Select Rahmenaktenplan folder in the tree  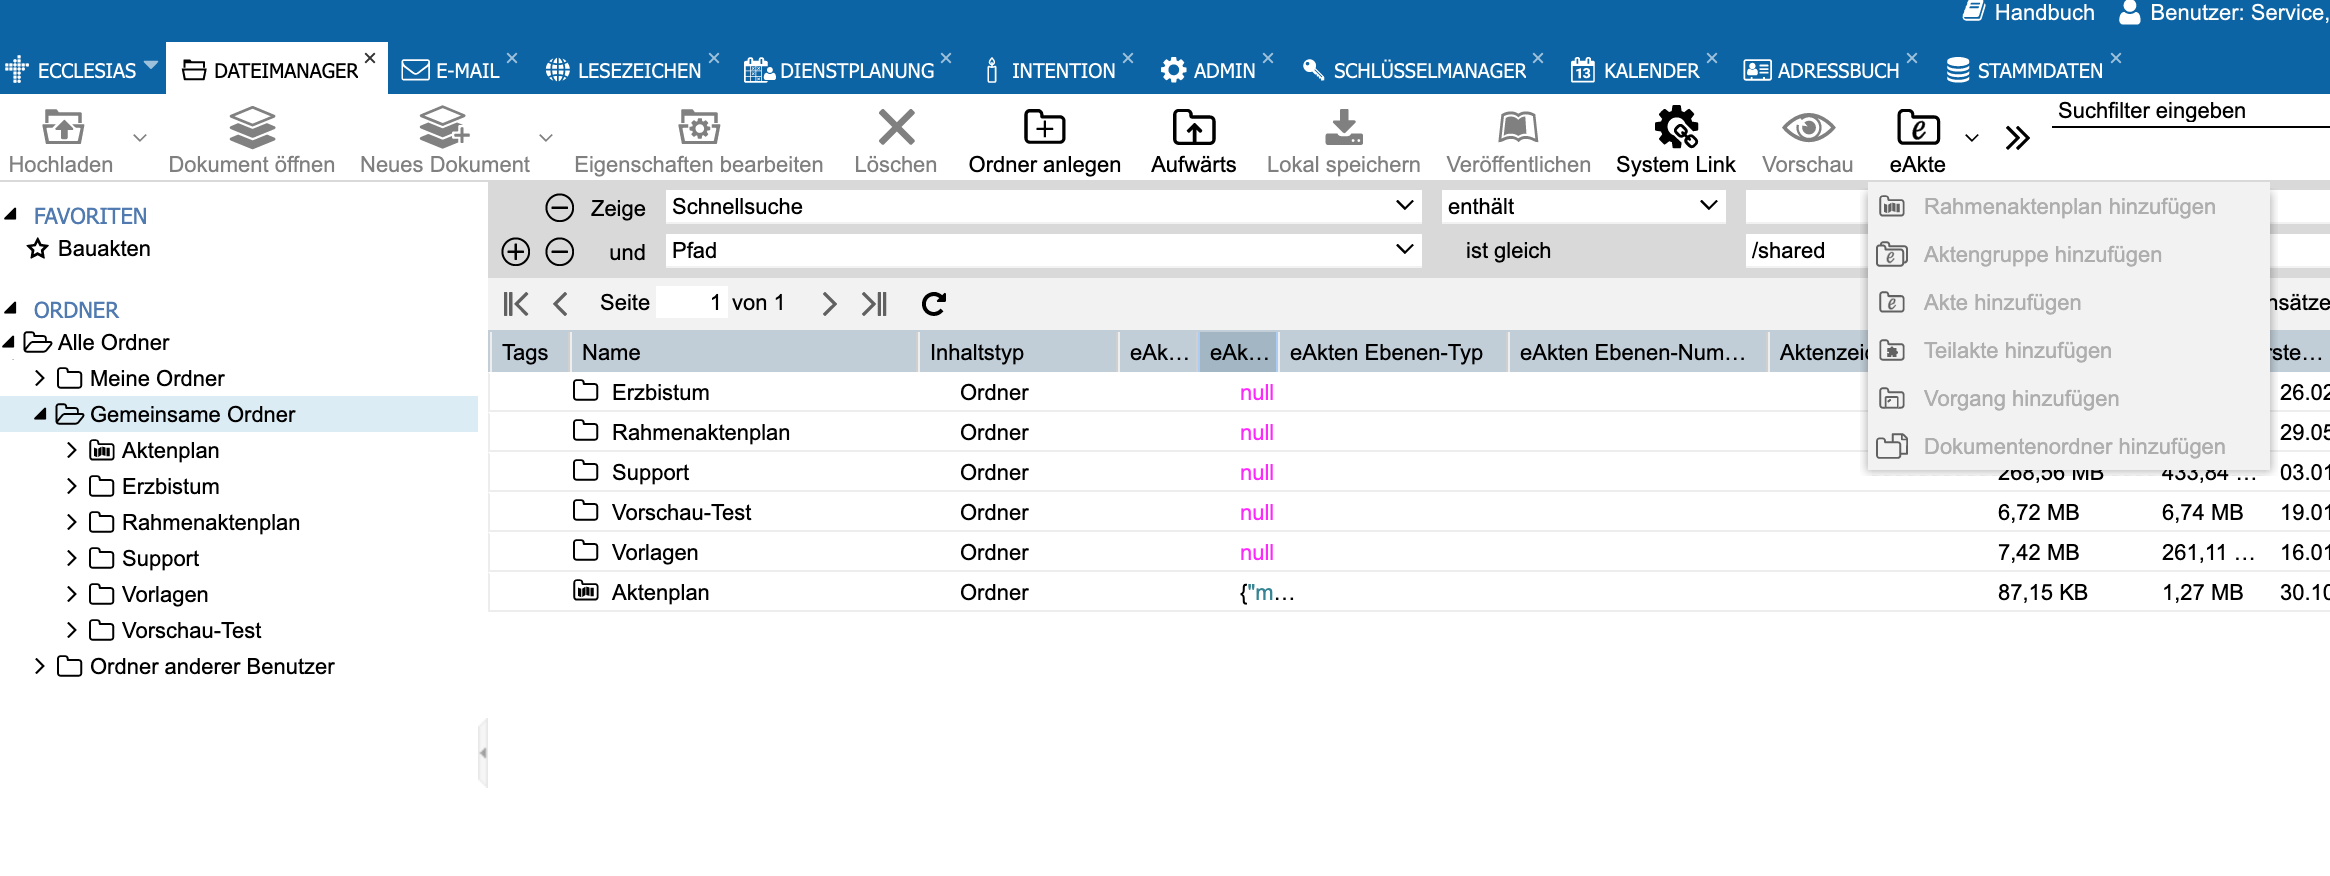[210, 522]
